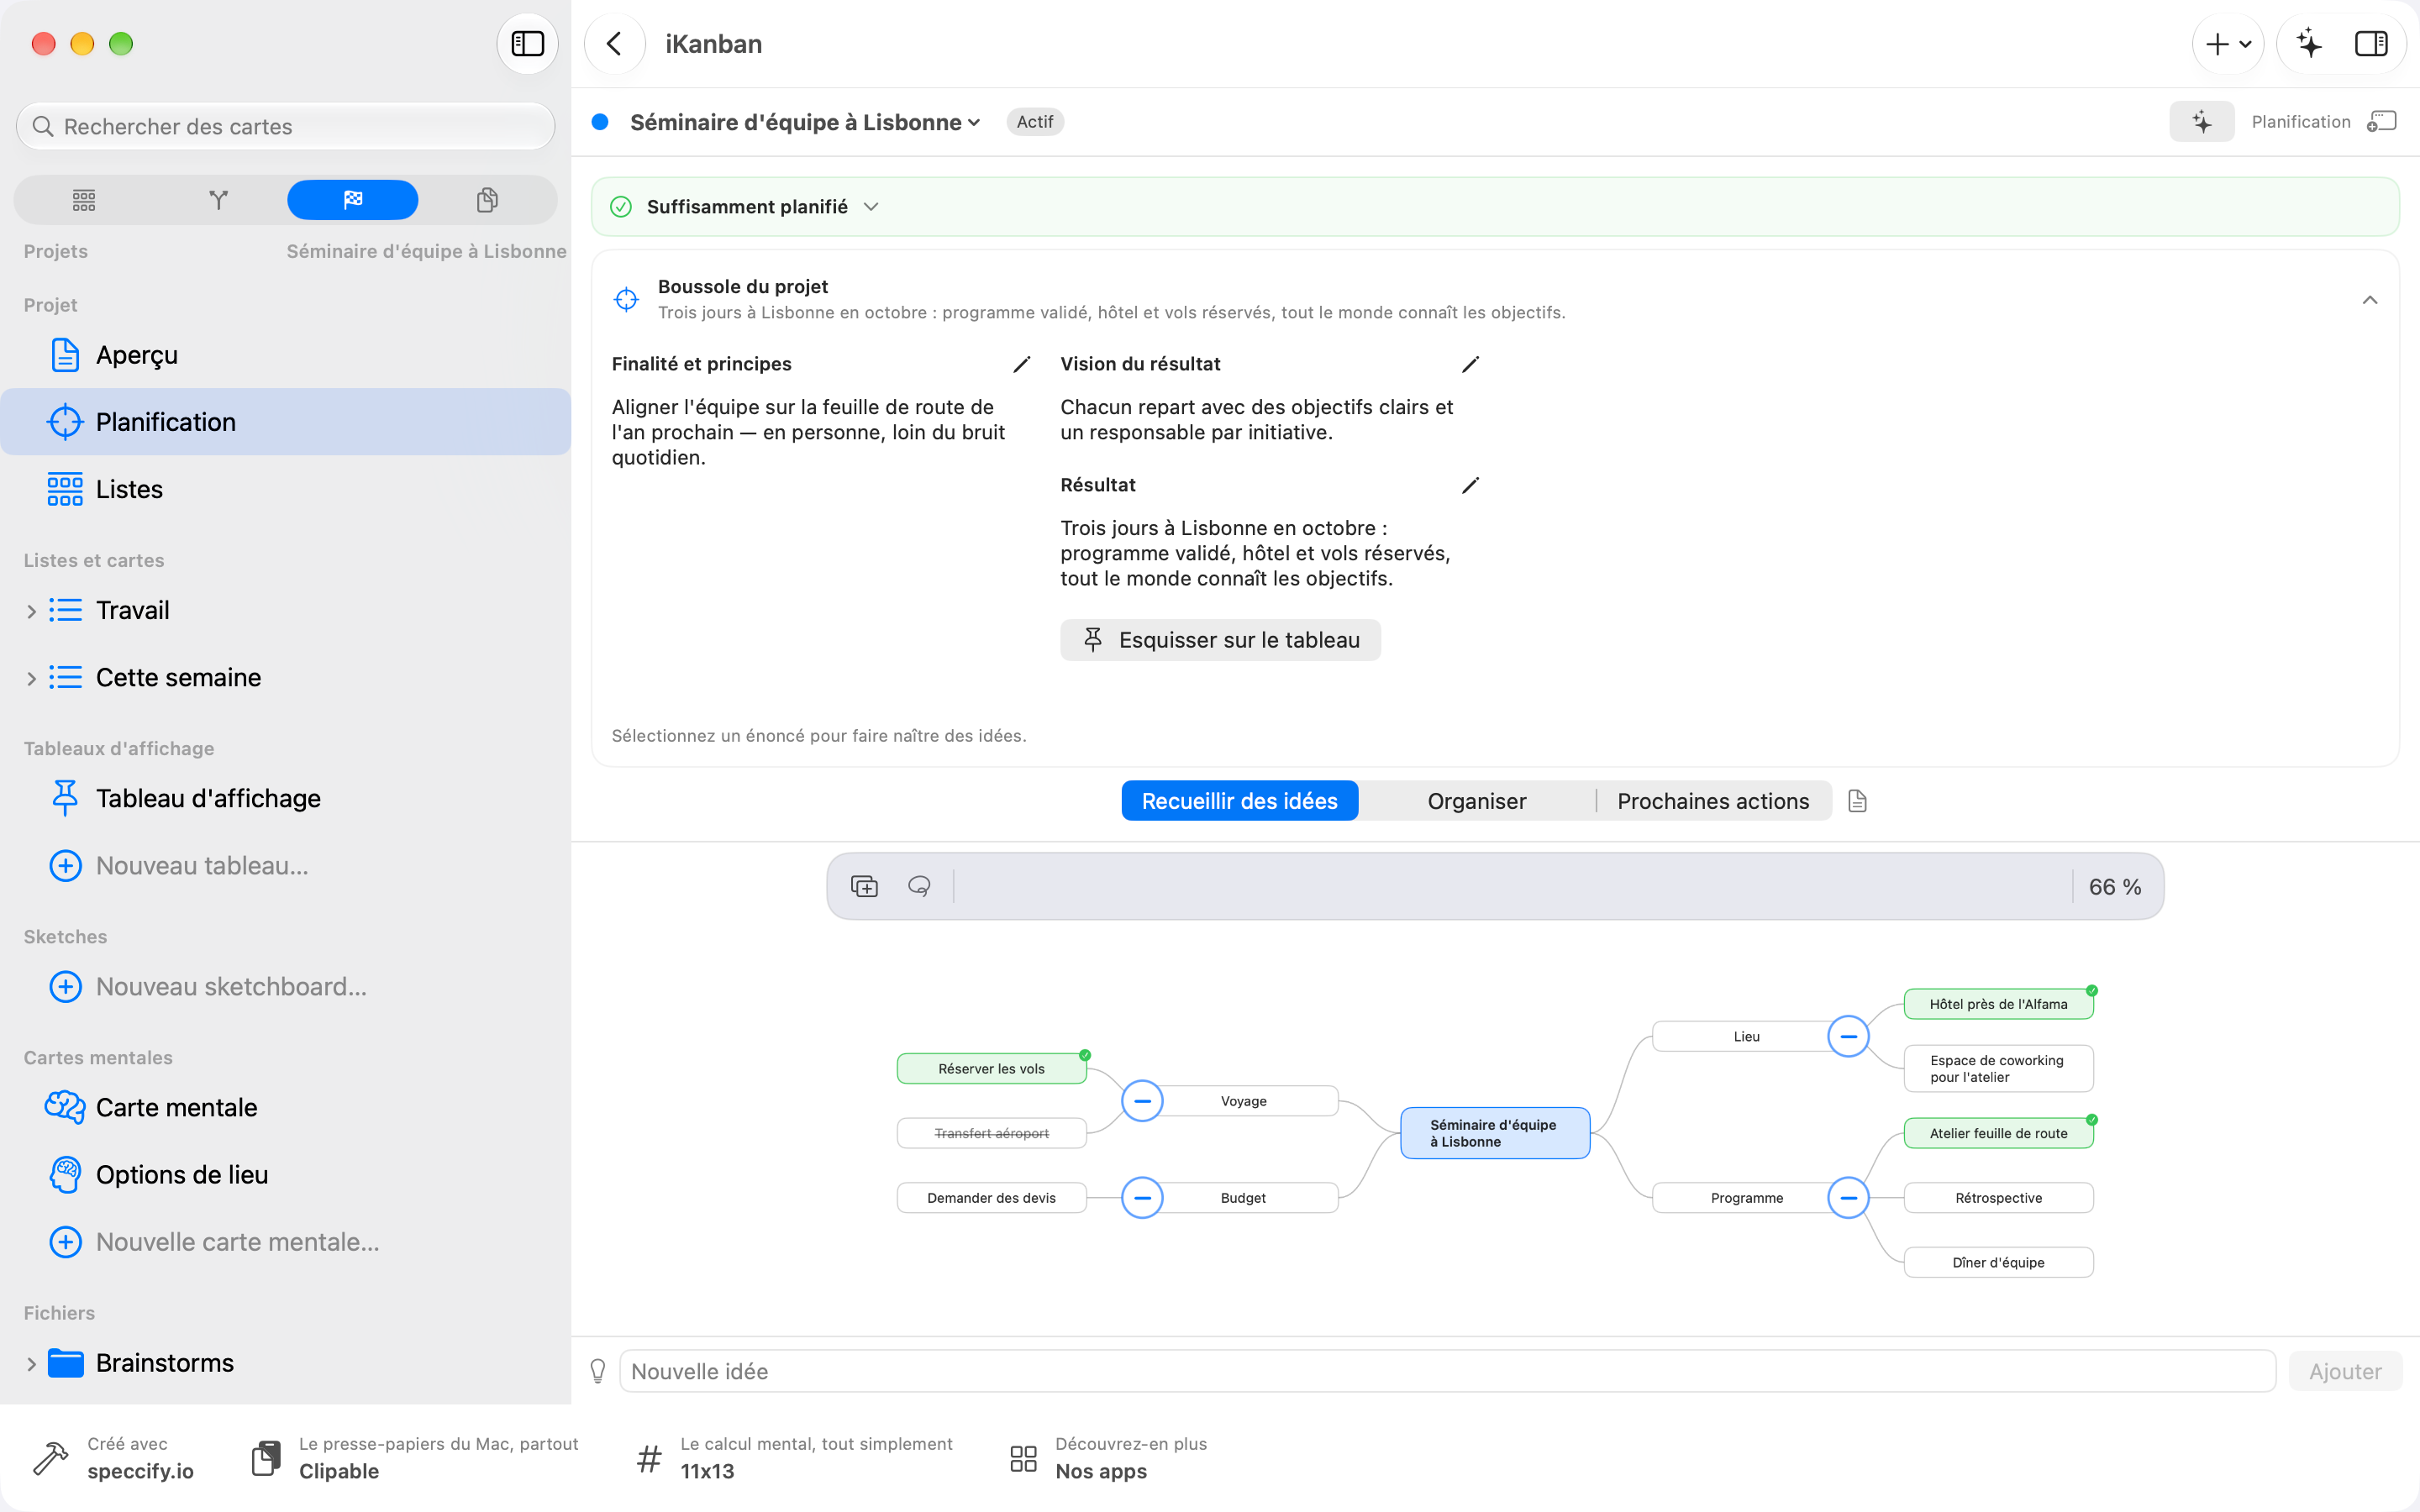Click the sparkles AI assistant toolbar icon
Image resolution: width=2420 pixels, height=1512 pixels.
coord(2309,44)
